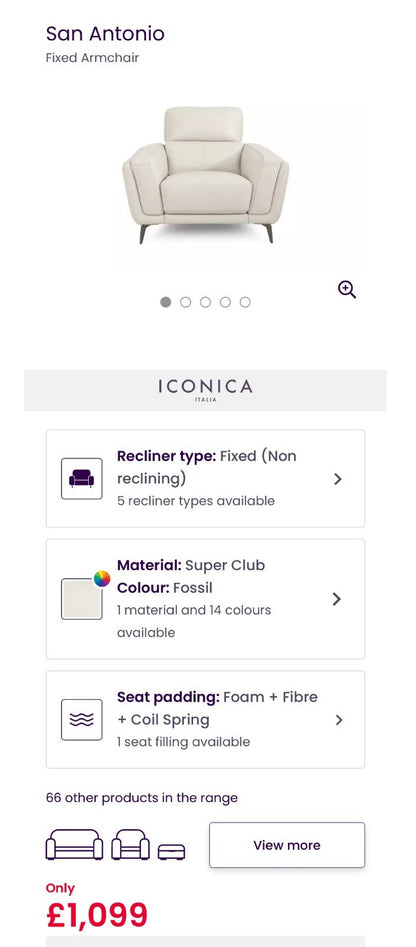Click the armchair recliner type icon
This screenshot has height=947, width=416.
[82, 479]
